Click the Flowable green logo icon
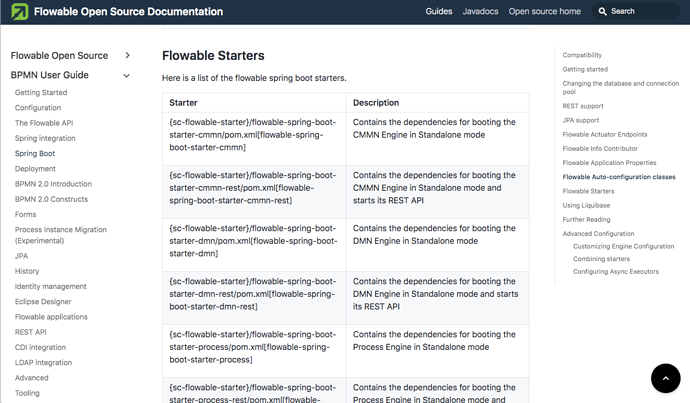The width and height of the screenshot is (690, 403). pyautogui.click(x=19, y=11)
